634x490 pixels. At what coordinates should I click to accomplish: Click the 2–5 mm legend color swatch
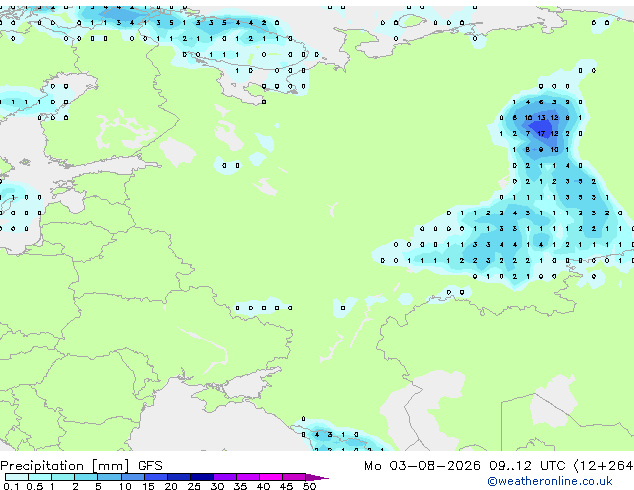click(86, 477)
